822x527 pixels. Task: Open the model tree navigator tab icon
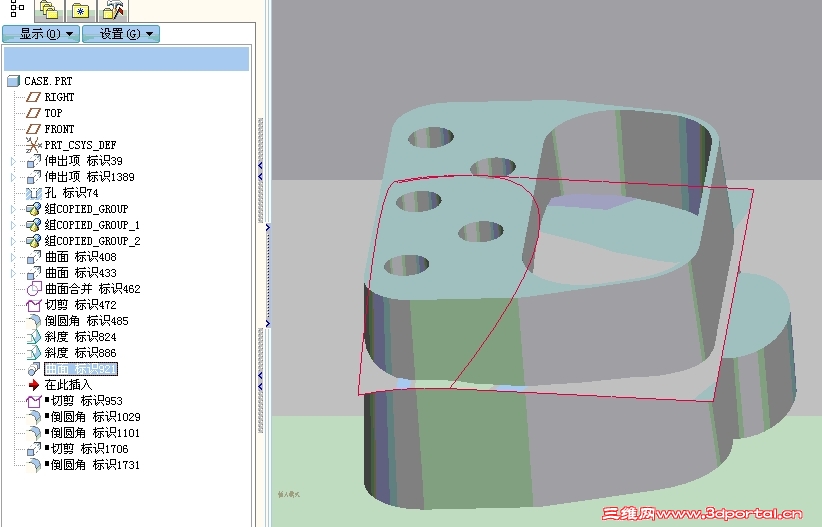(17, 8)
